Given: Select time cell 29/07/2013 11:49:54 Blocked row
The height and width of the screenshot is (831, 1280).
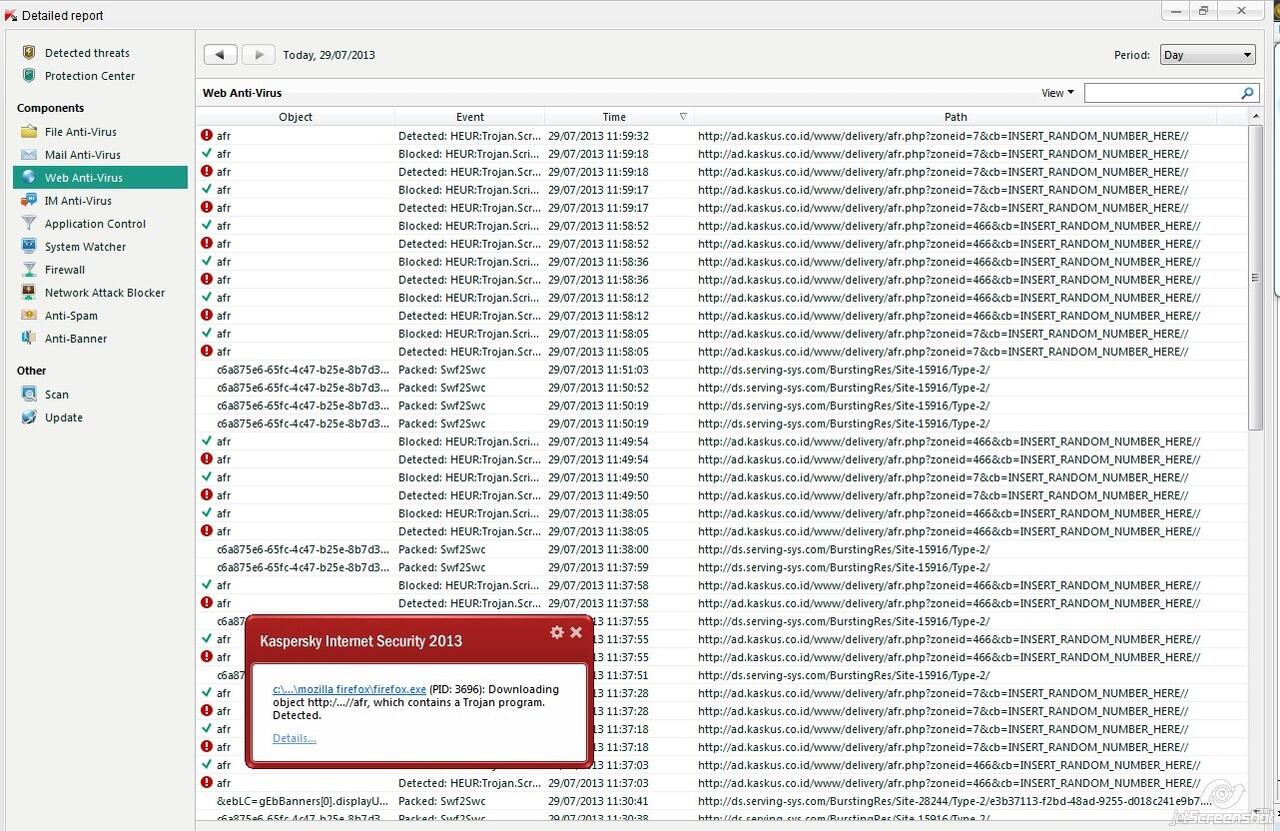Looking at the screenshot, I should pos(598,441).
